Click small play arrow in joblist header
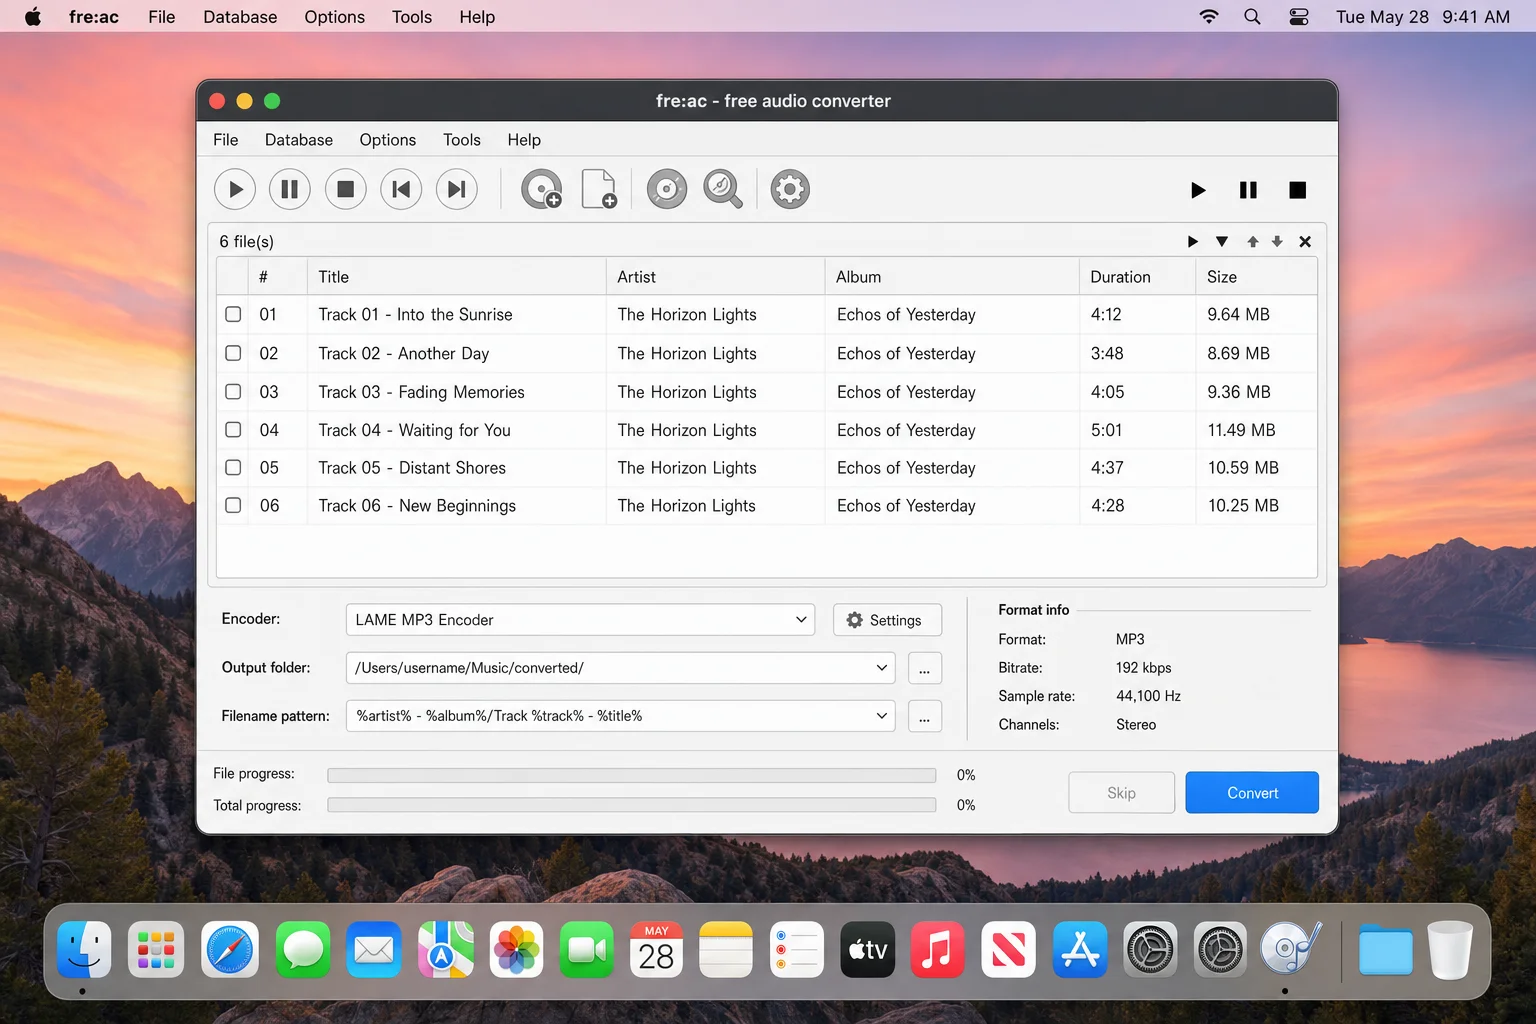Viewport: 1536px width, 1024px height. [x=1192, y=242]
